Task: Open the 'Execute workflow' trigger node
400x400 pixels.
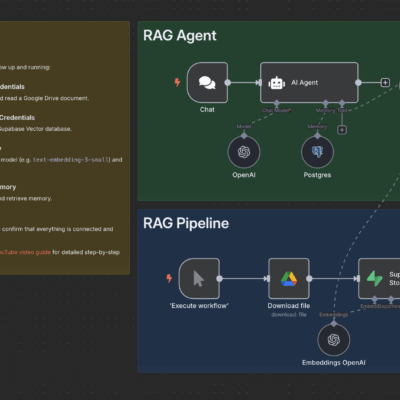Action: 199,278
